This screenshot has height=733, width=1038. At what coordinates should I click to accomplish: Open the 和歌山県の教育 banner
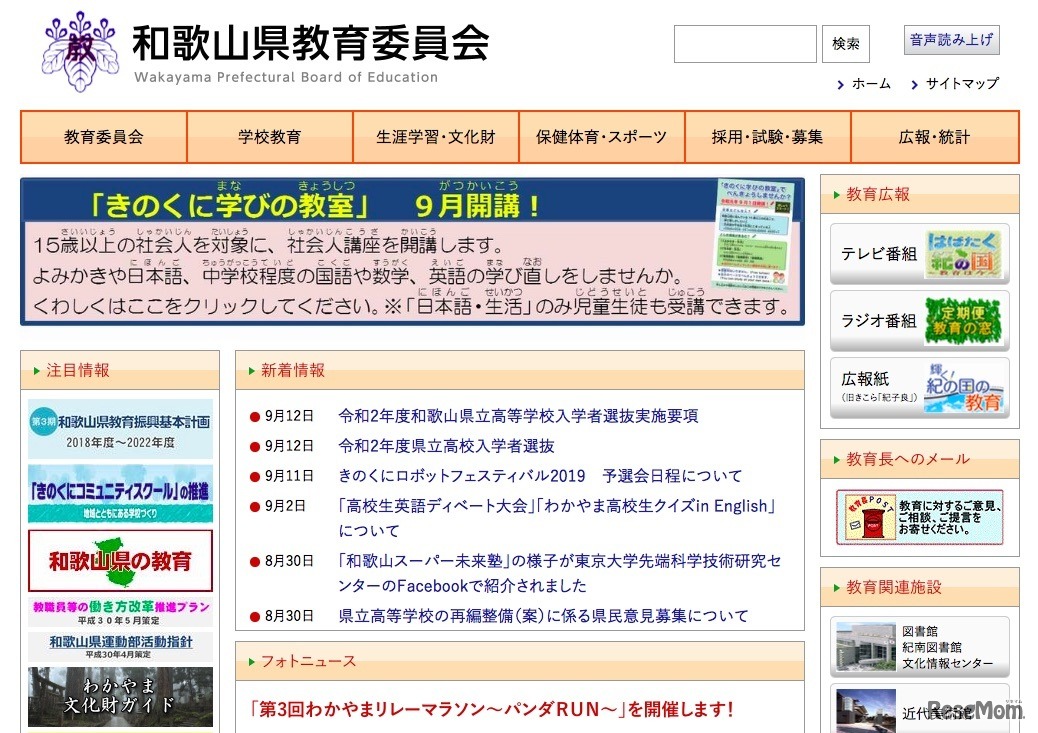pyautogui.click(x=119, y=557)
